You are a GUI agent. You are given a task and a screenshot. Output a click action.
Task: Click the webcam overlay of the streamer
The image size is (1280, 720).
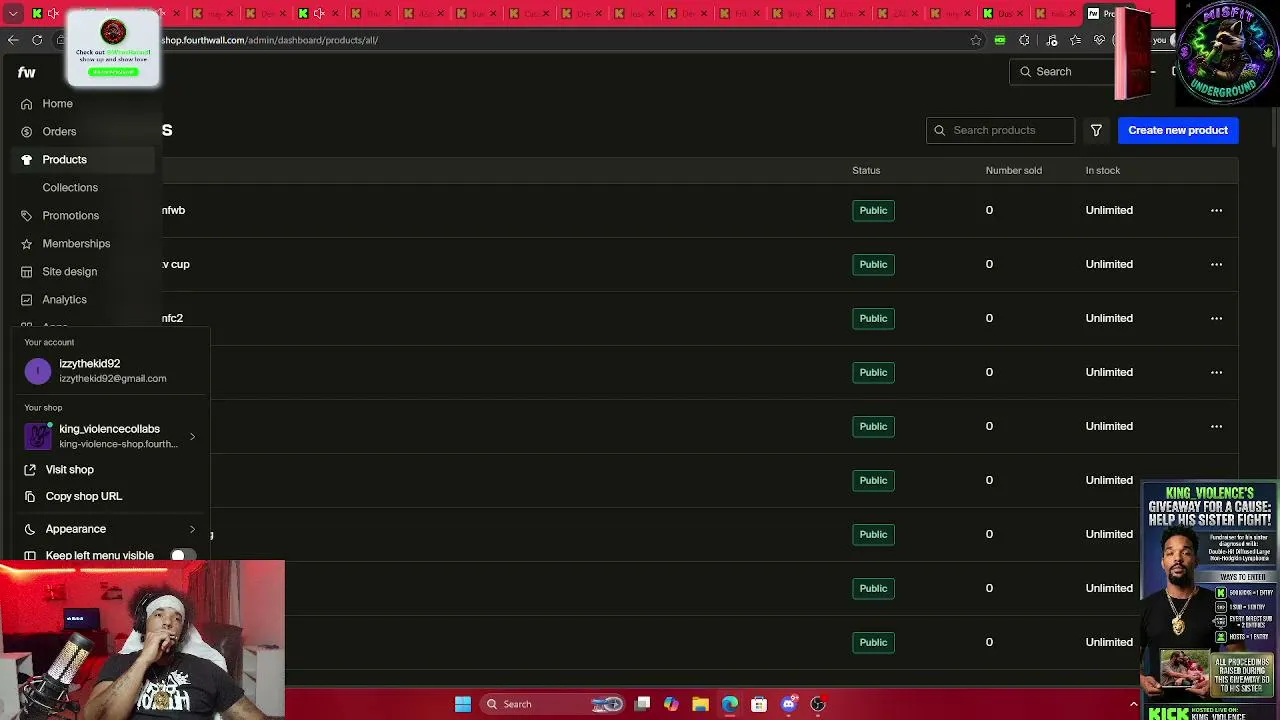142,640
